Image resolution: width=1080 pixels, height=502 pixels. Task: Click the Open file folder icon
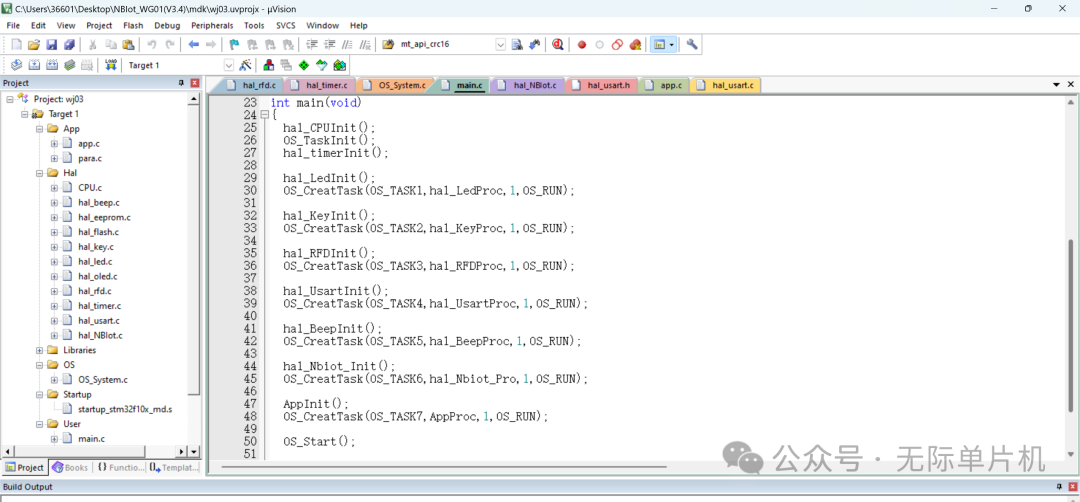(34, 45)
